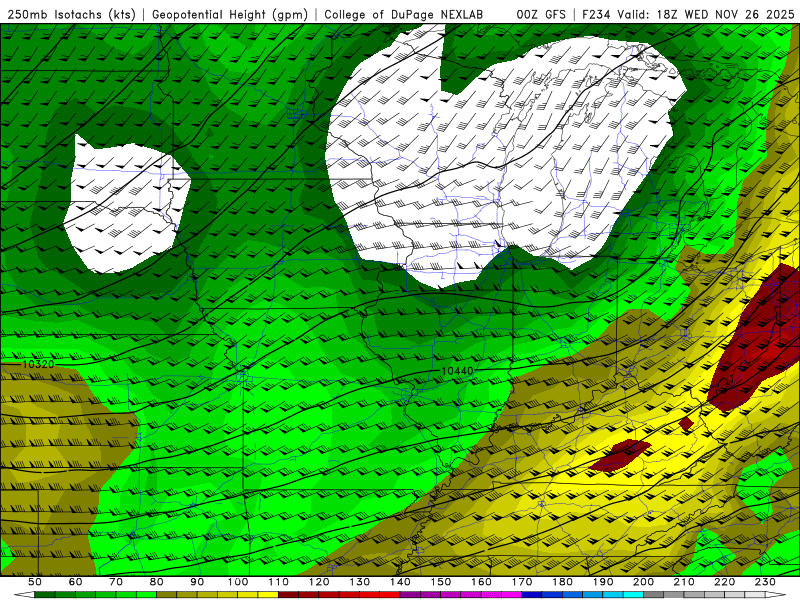
Task: Click the 10320 height contour label
Action: 38,364
